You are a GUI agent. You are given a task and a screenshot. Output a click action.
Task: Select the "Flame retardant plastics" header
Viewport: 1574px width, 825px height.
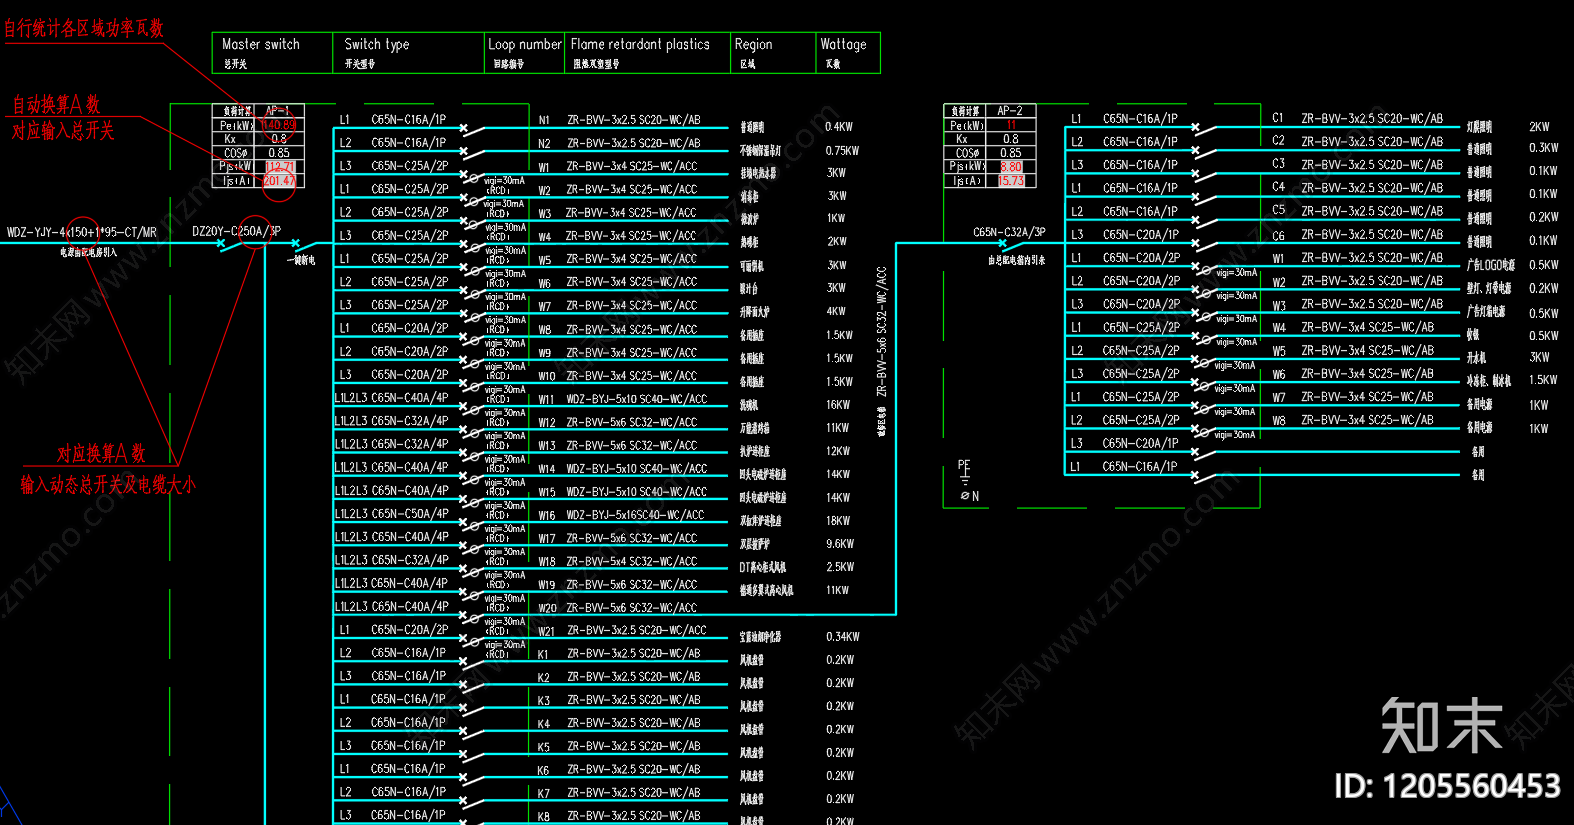[x=640, y=44]
